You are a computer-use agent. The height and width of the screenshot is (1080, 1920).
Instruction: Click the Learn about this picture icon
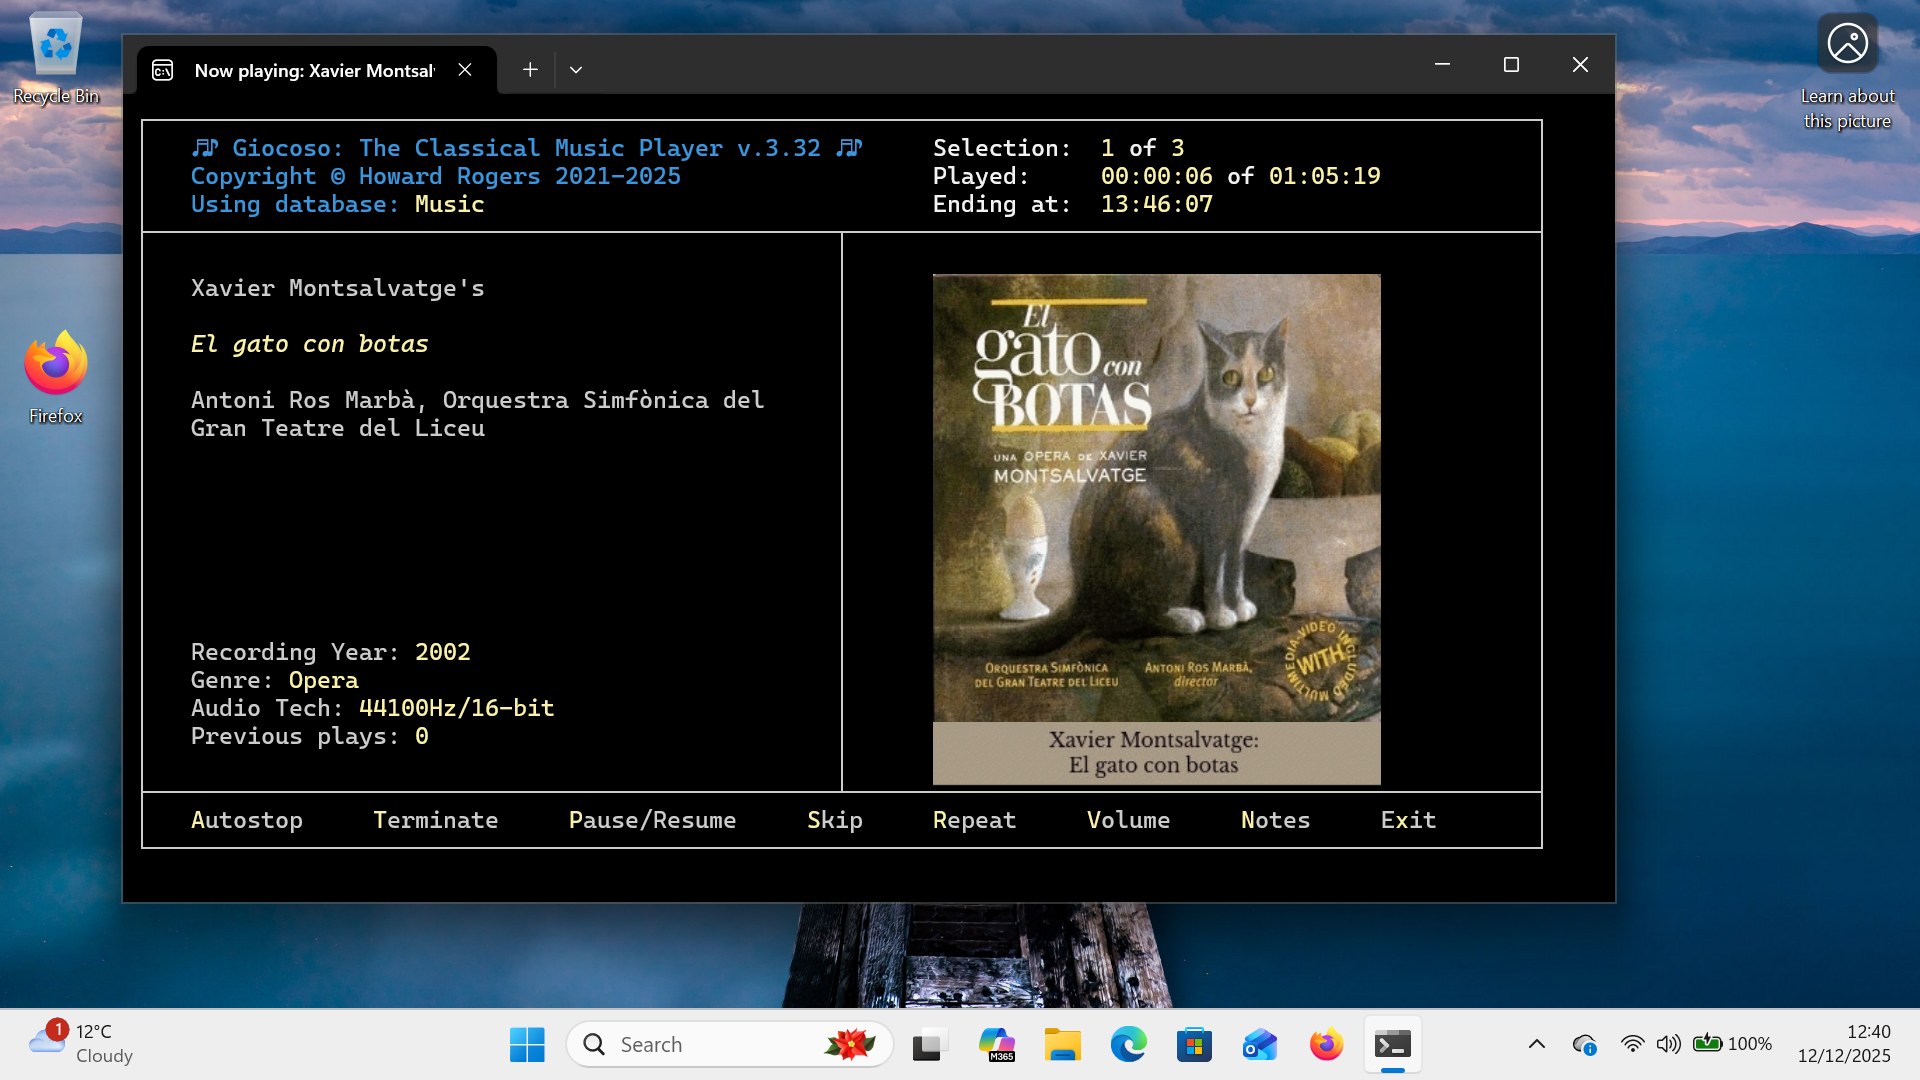(x=1847, y=44)
